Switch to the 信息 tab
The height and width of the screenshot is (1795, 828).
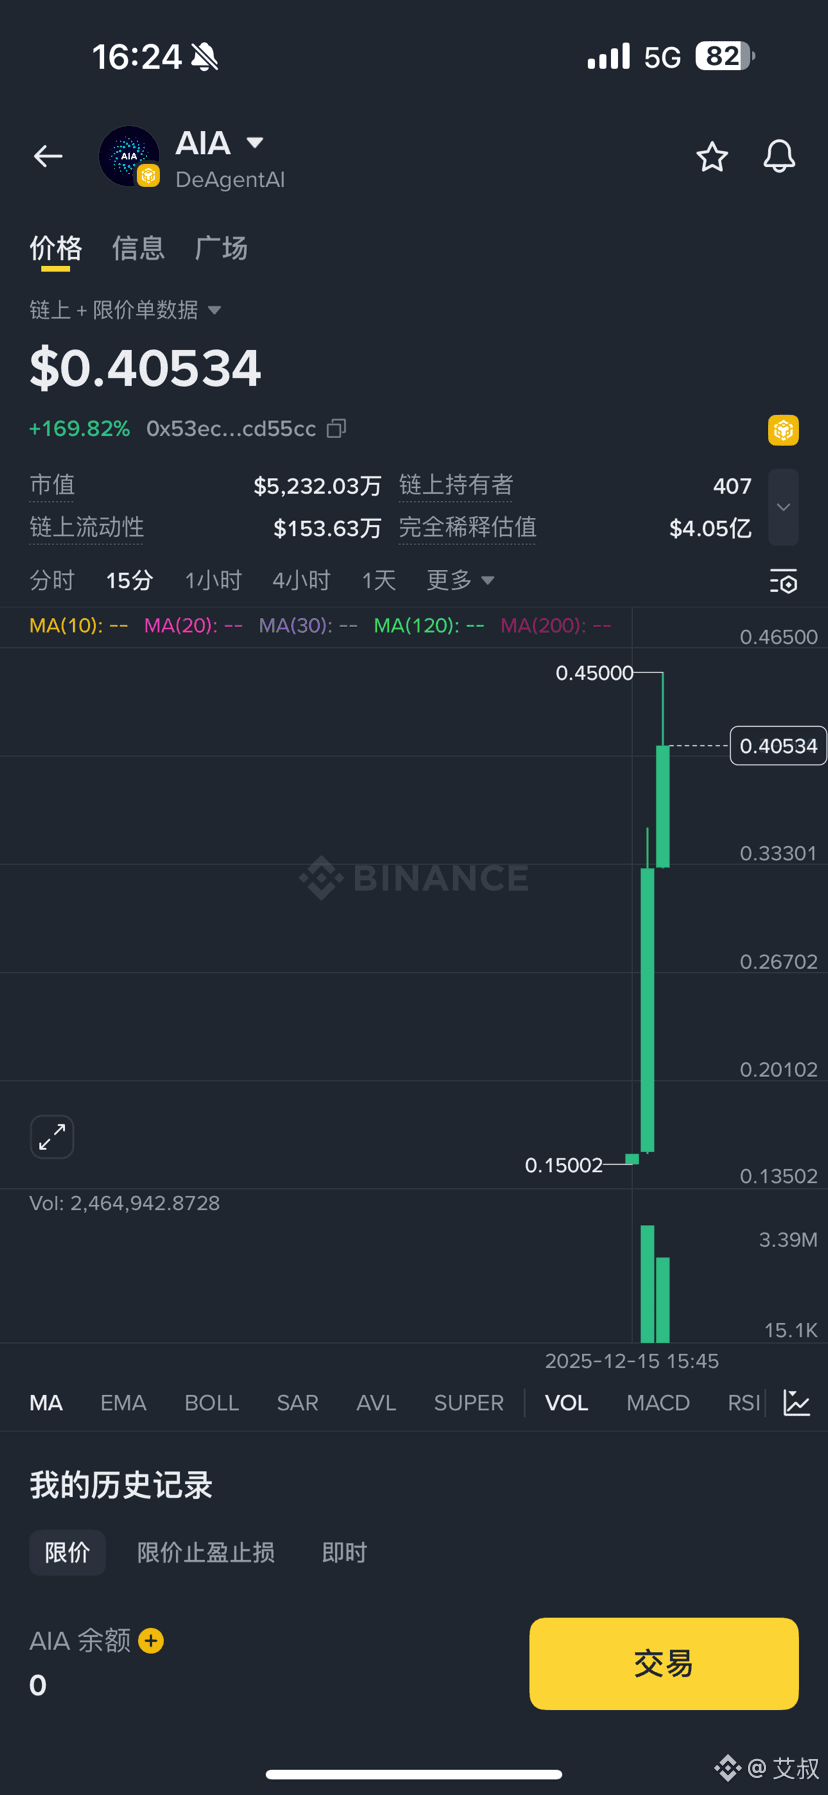[138, 248]
